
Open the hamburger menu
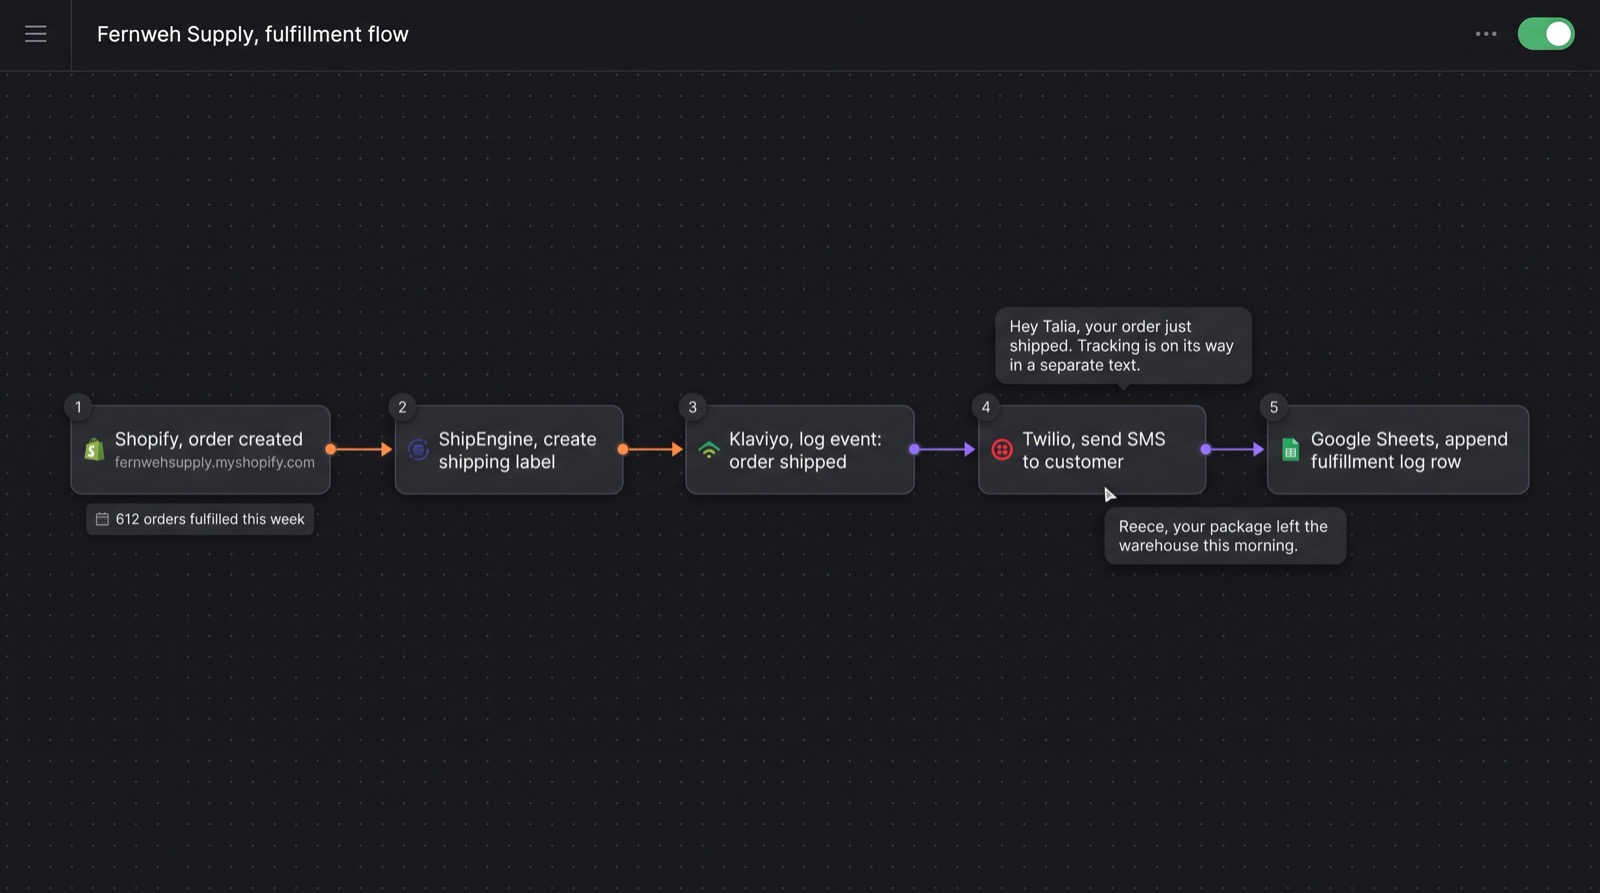coord(36,34)
